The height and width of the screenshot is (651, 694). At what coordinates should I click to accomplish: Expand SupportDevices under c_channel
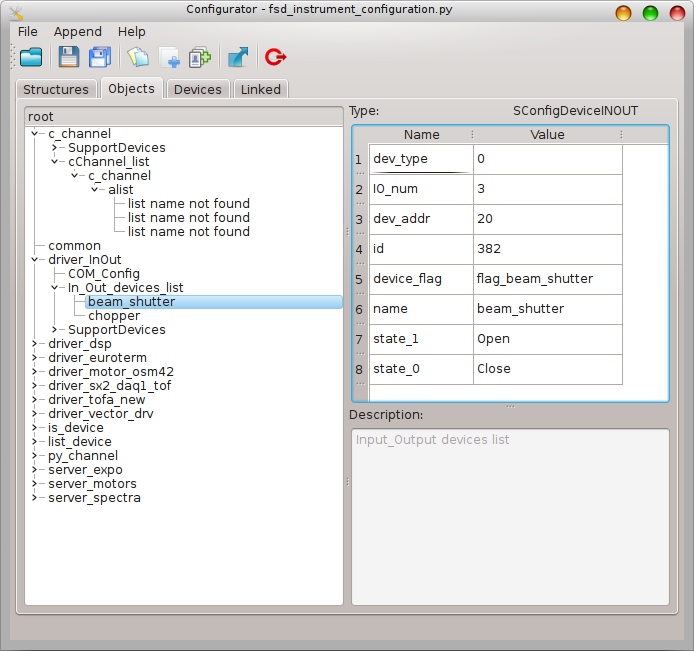click(56, 148)
